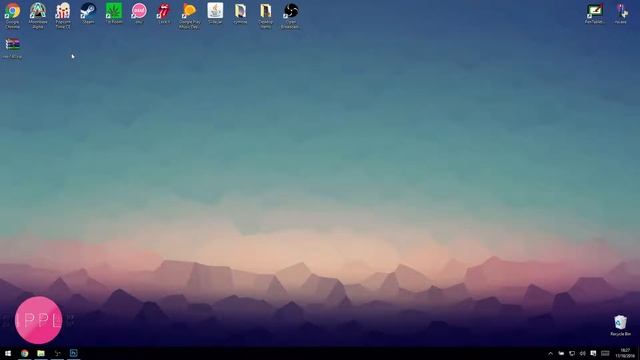
Task: Expand hidden system tray icons
Action: click(550, 353)
